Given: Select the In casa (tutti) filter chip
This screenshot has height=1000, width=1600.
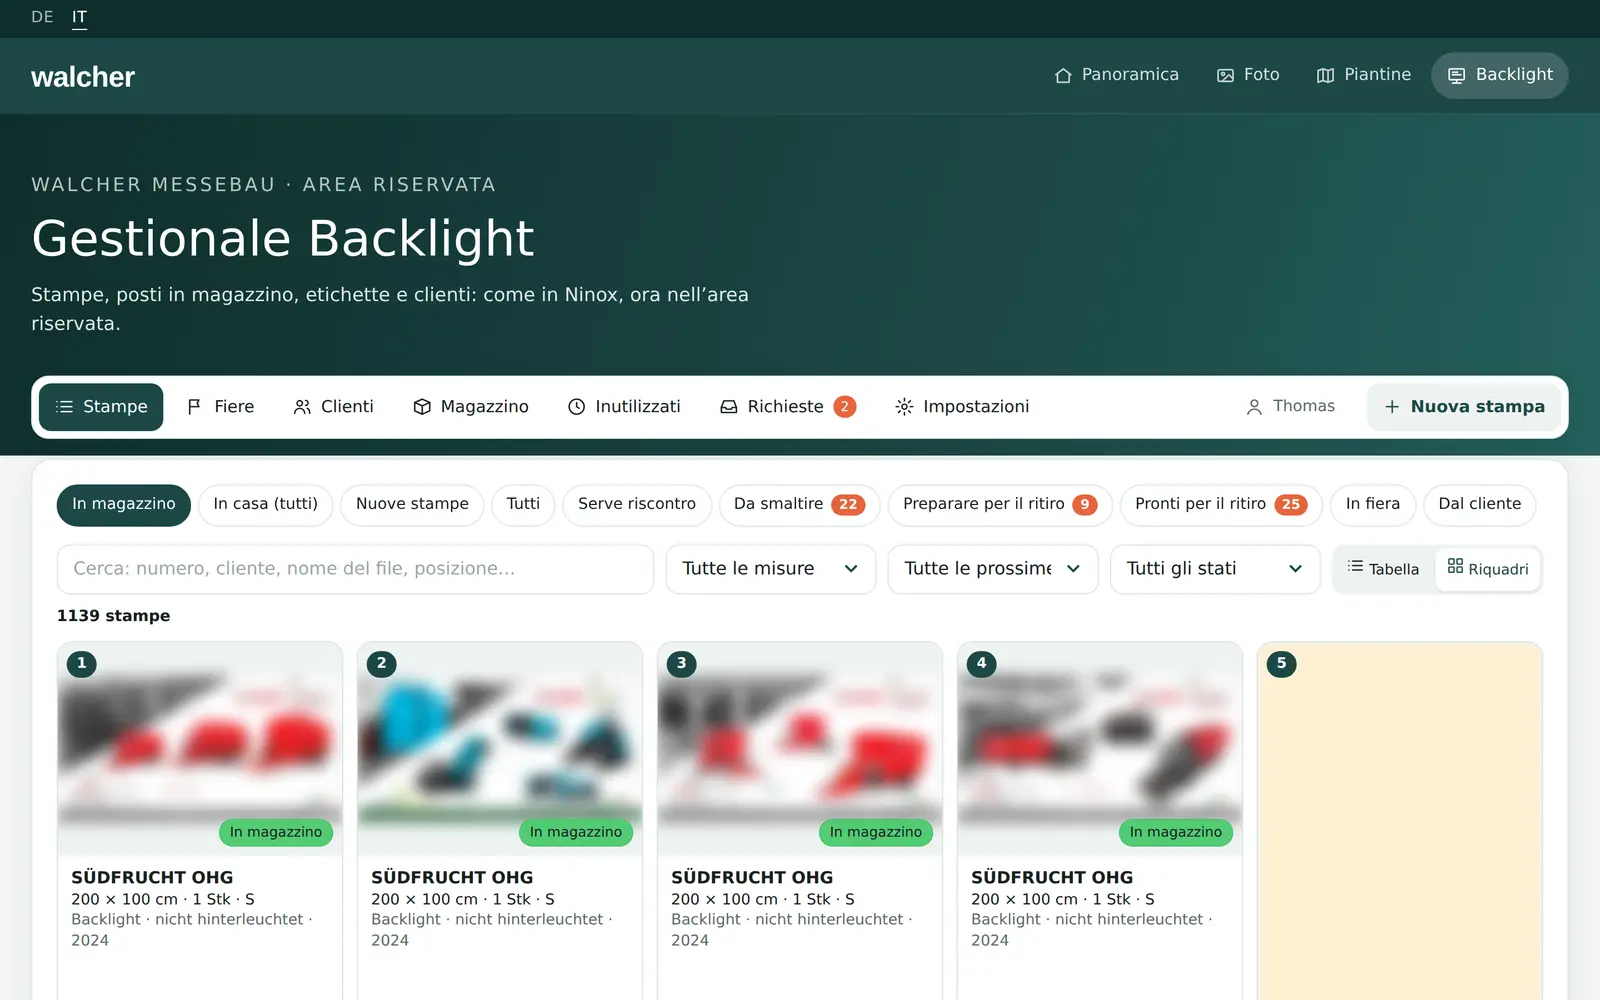Looking at the screenshot, I should (x=266, y=504).
